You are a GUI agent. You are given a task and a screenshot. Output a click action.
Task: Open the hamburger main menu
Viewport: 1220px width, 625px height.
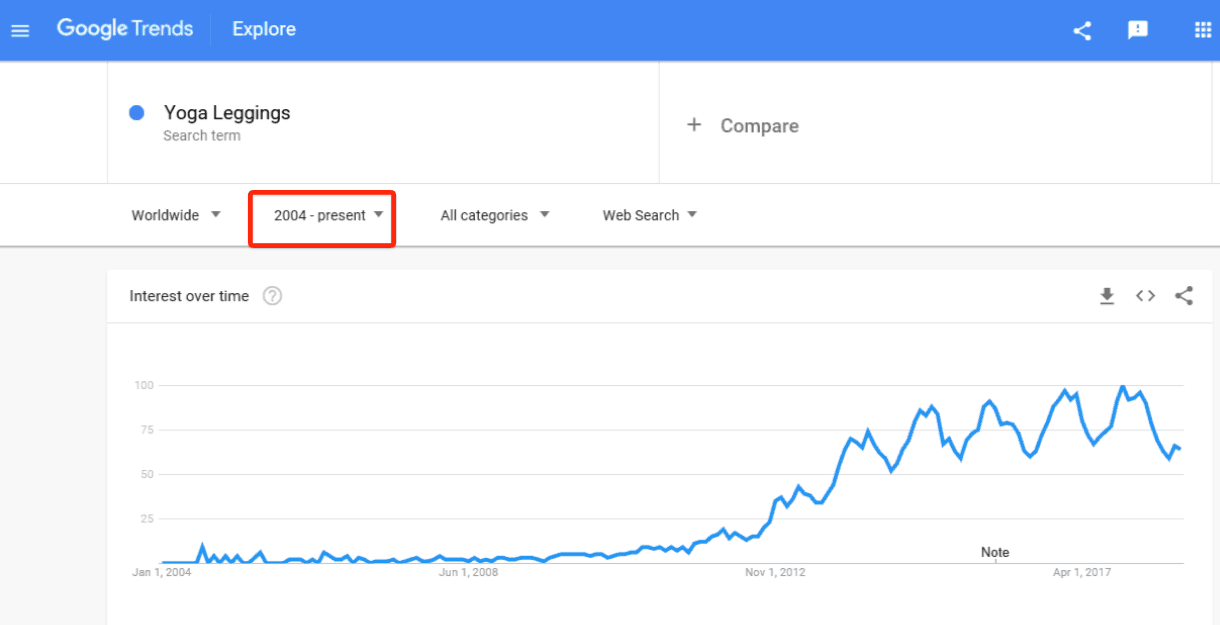point(20,30)
